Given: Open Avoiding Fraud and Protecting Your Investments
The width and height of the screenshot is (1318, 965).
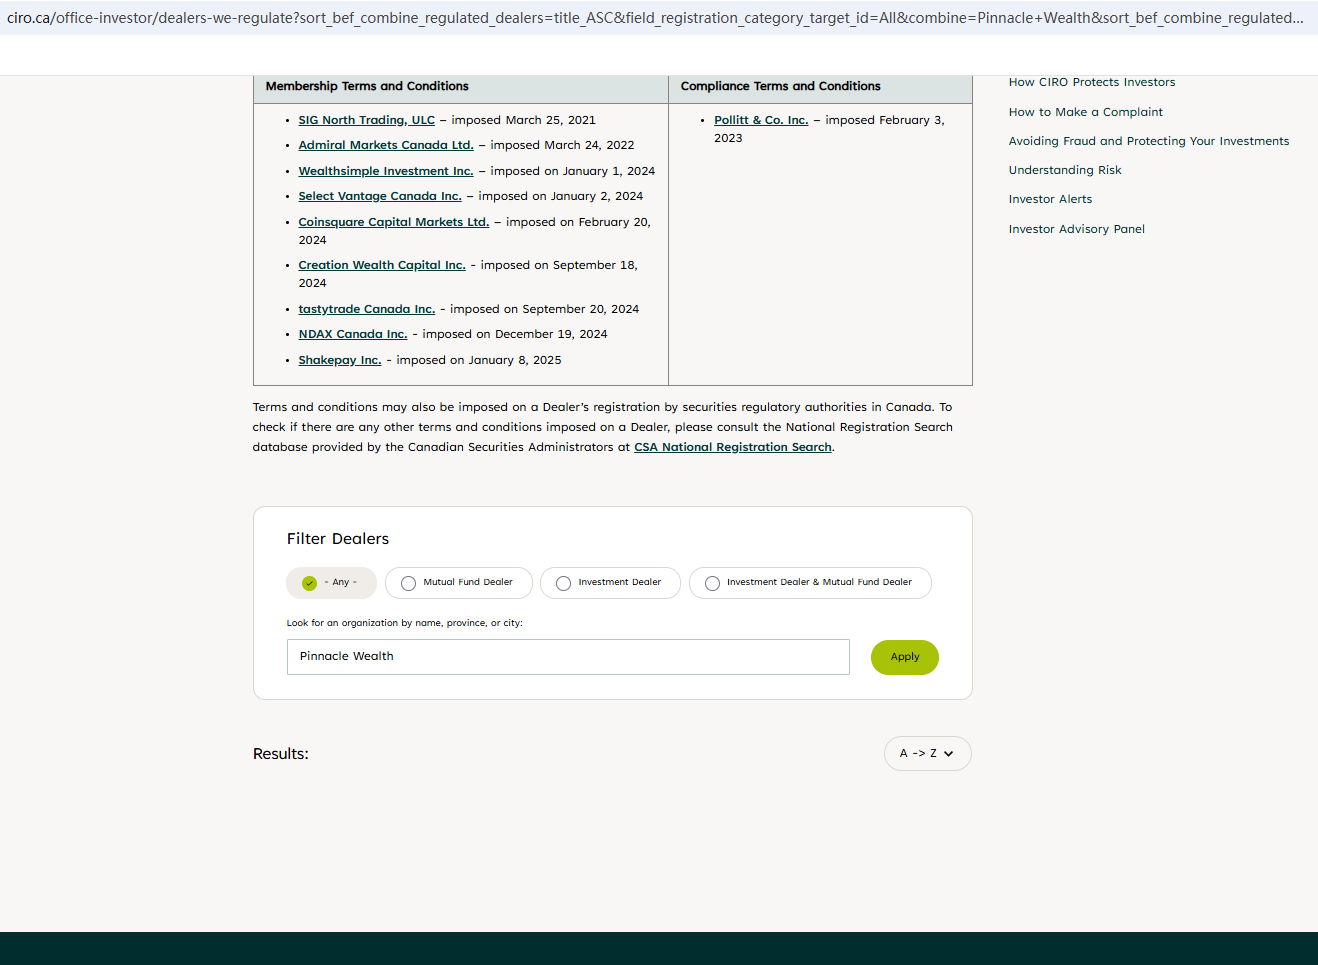Looking at the screenshot, I should coord(1149,141).
